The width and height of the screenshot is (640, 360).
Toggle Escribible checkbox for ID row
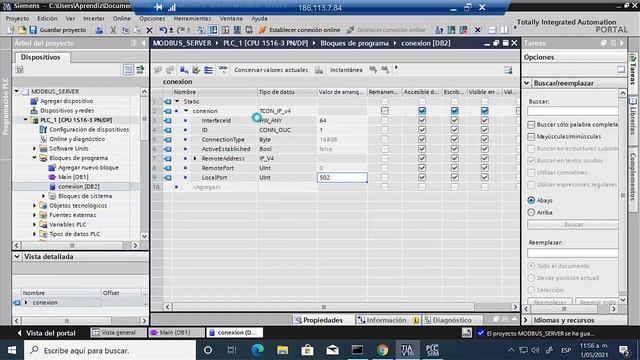click(x=454, y=130)
